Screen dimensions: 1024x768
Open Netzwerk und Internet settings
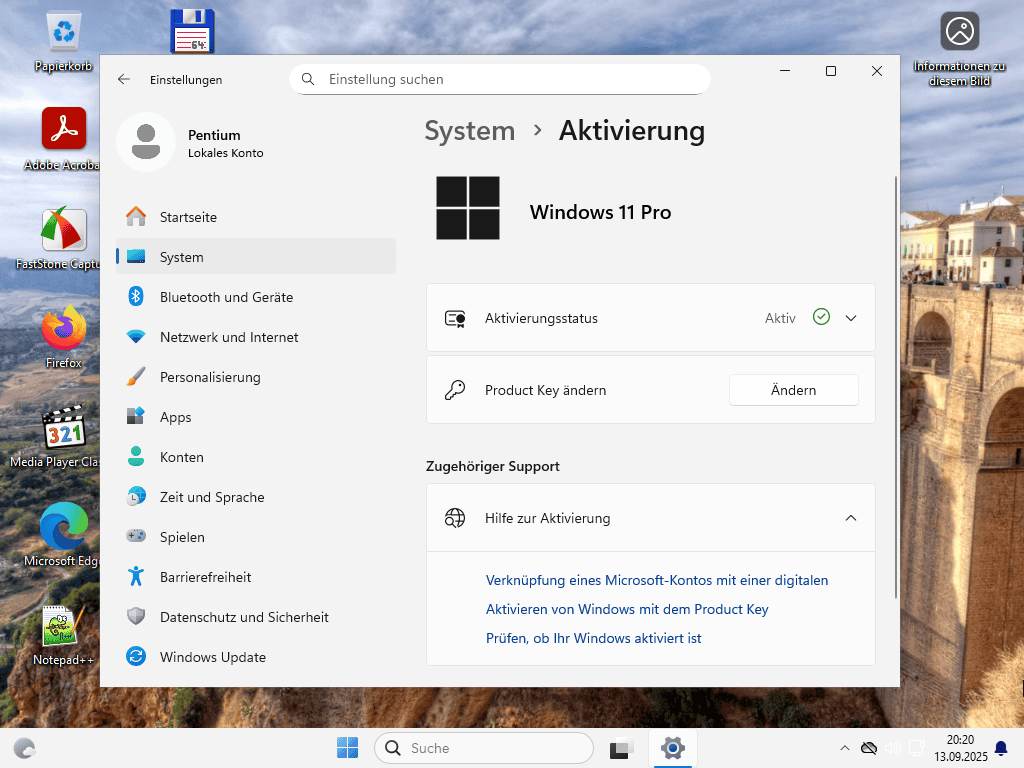[256, 337]
